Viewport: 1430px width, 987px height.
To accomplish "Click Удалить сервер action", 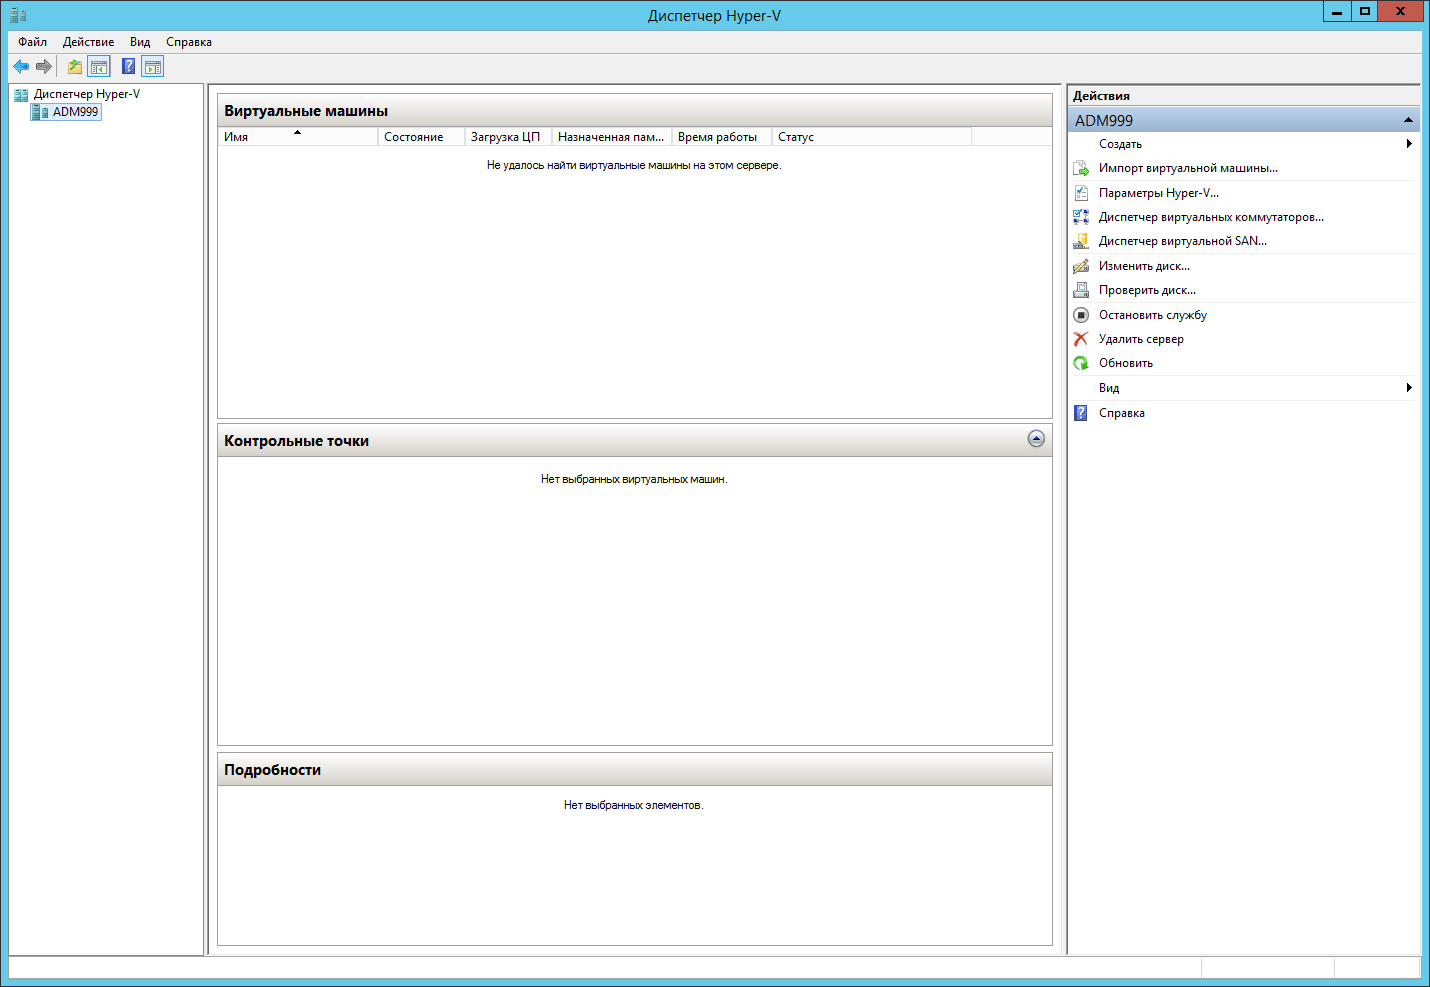I will 1141,339.
